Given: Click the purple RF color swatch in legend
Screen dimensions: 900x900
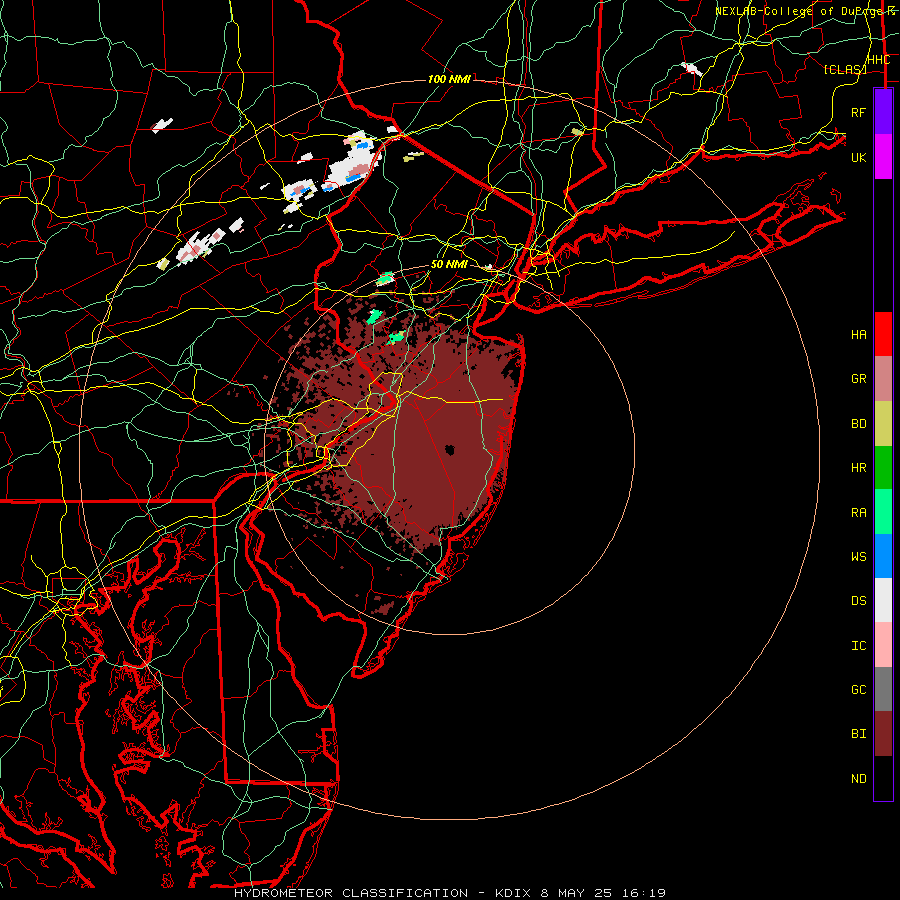Looking at the screenshot, I should coord(883,112).
